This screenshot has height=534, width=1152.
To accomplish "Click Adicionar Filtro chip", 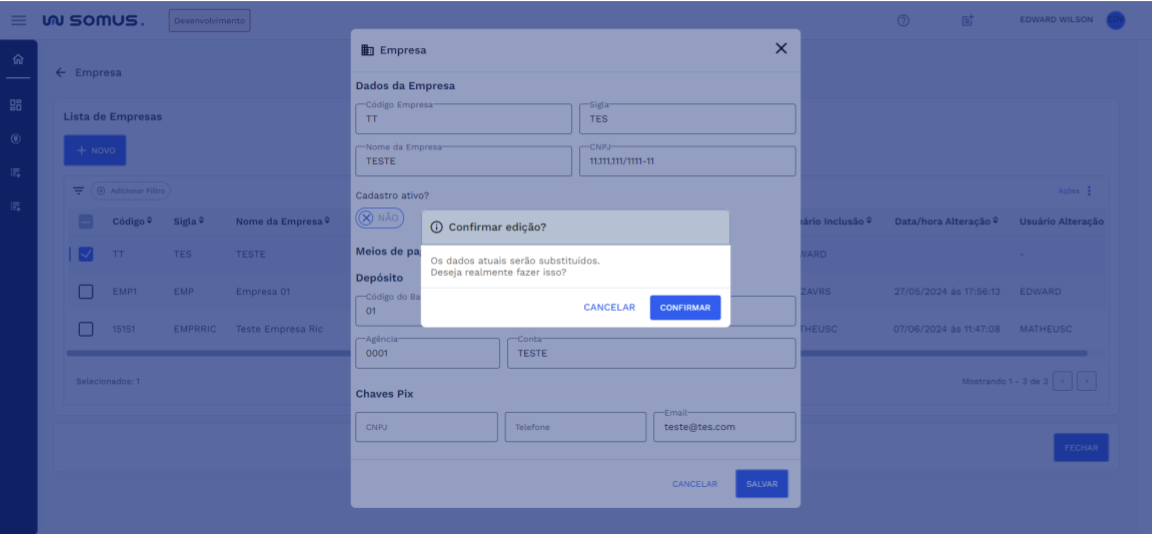I will point(131,191).
